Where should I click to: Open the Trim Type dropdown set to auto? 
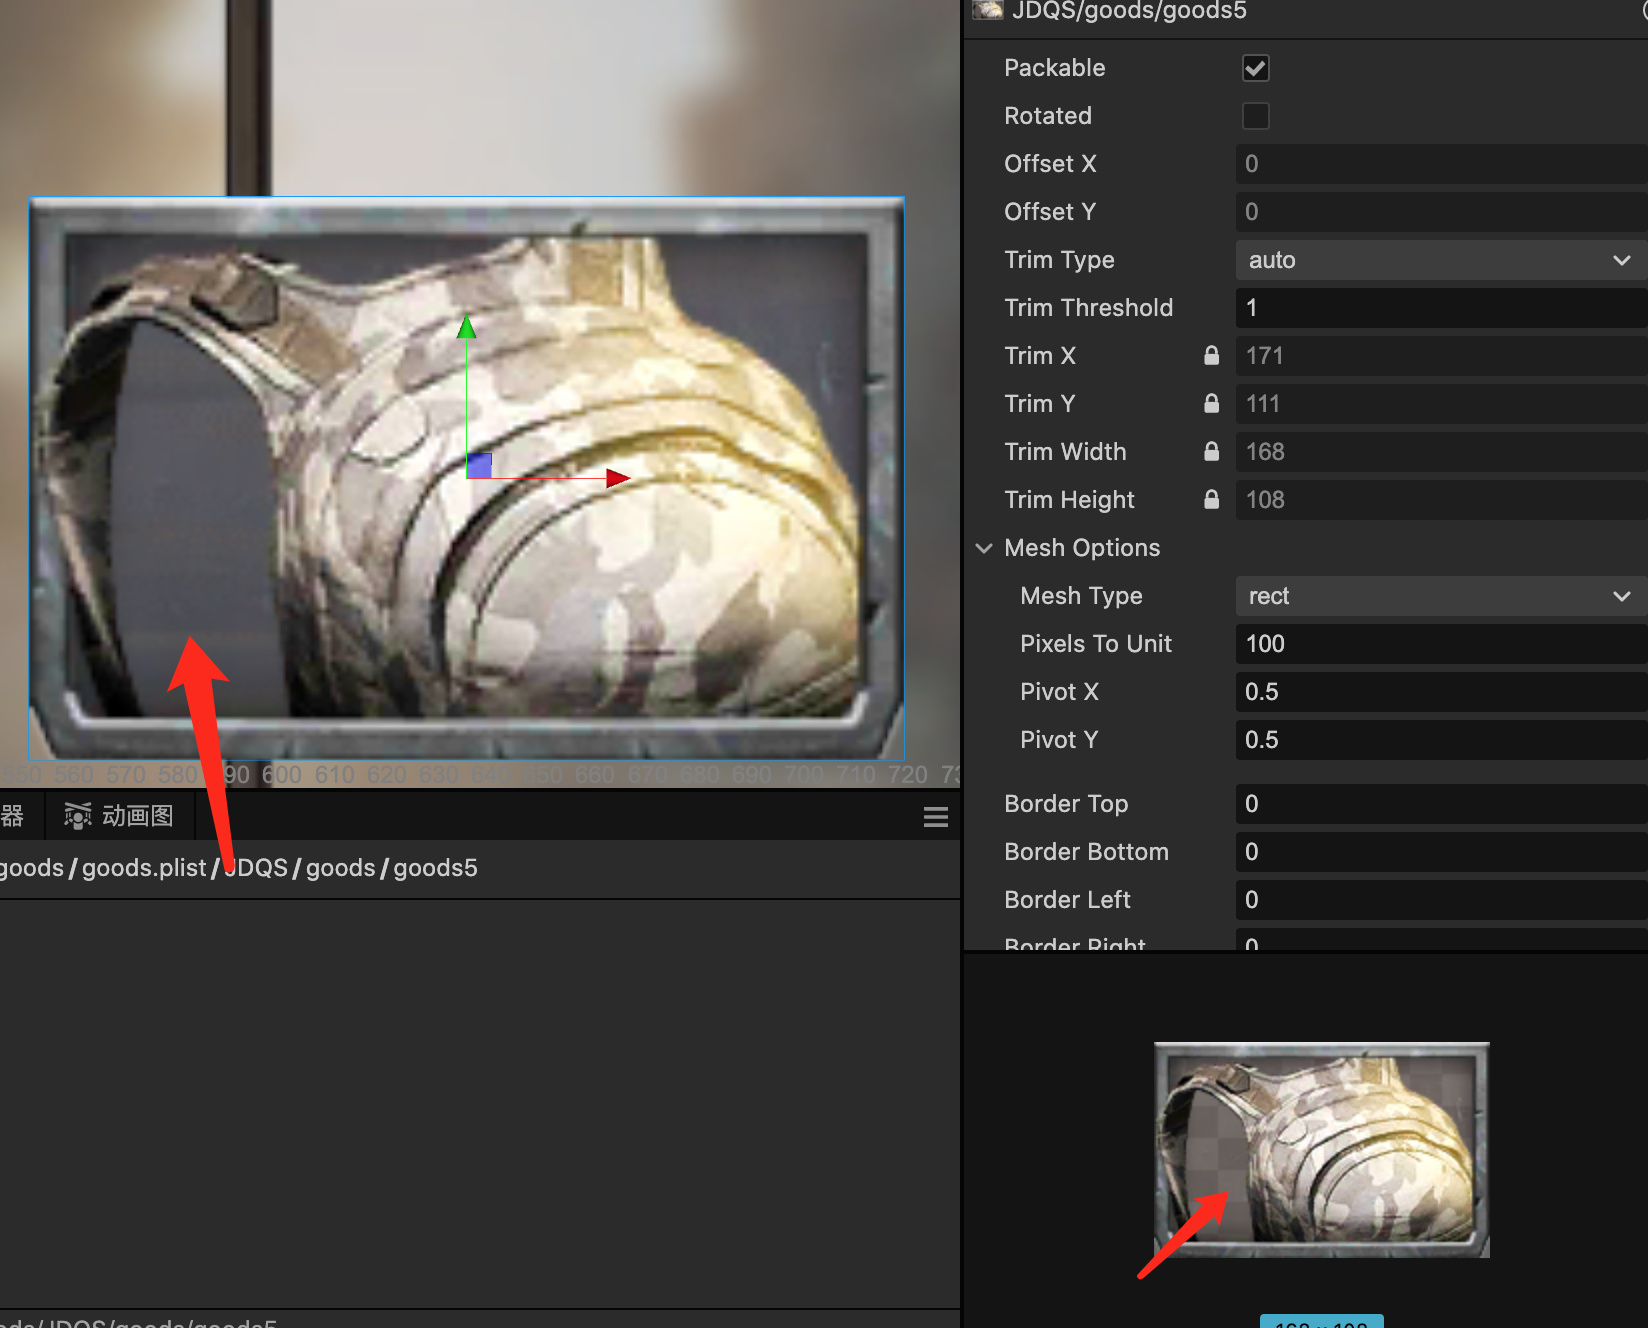click(1441, 260)
